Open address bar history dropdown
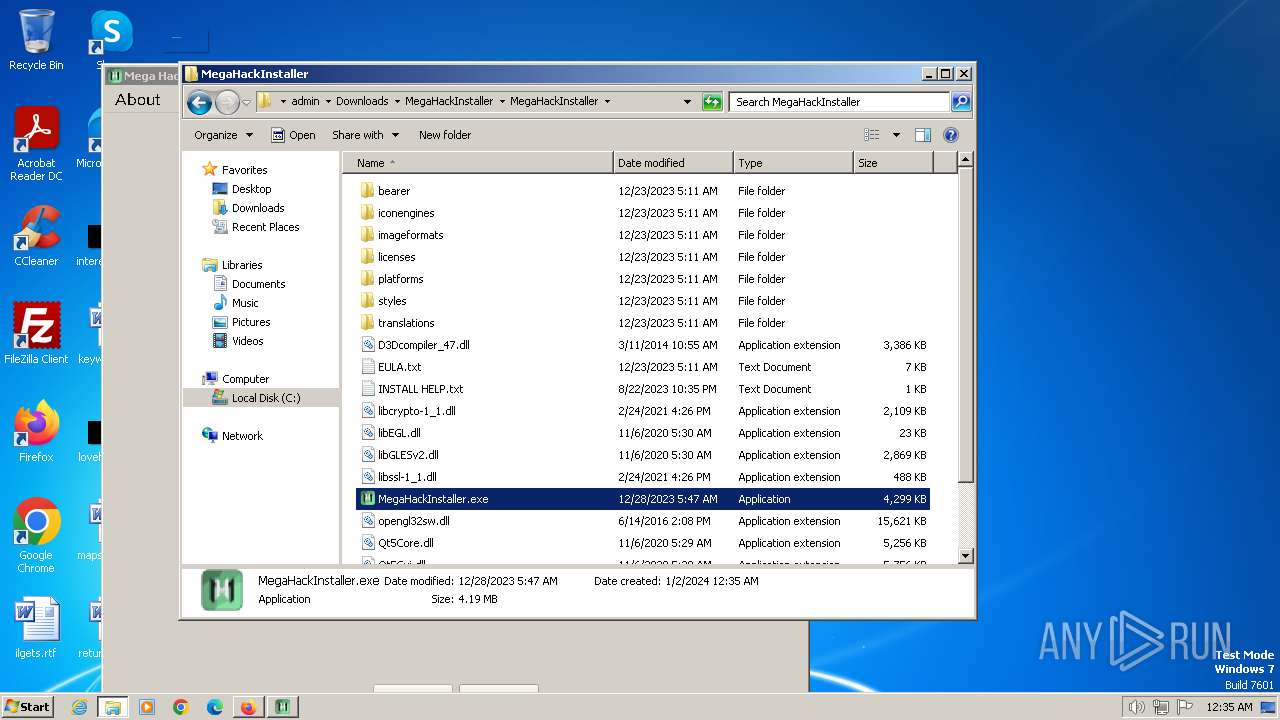This screenshot has width=1280, height=720. click(x=687, y=102)
